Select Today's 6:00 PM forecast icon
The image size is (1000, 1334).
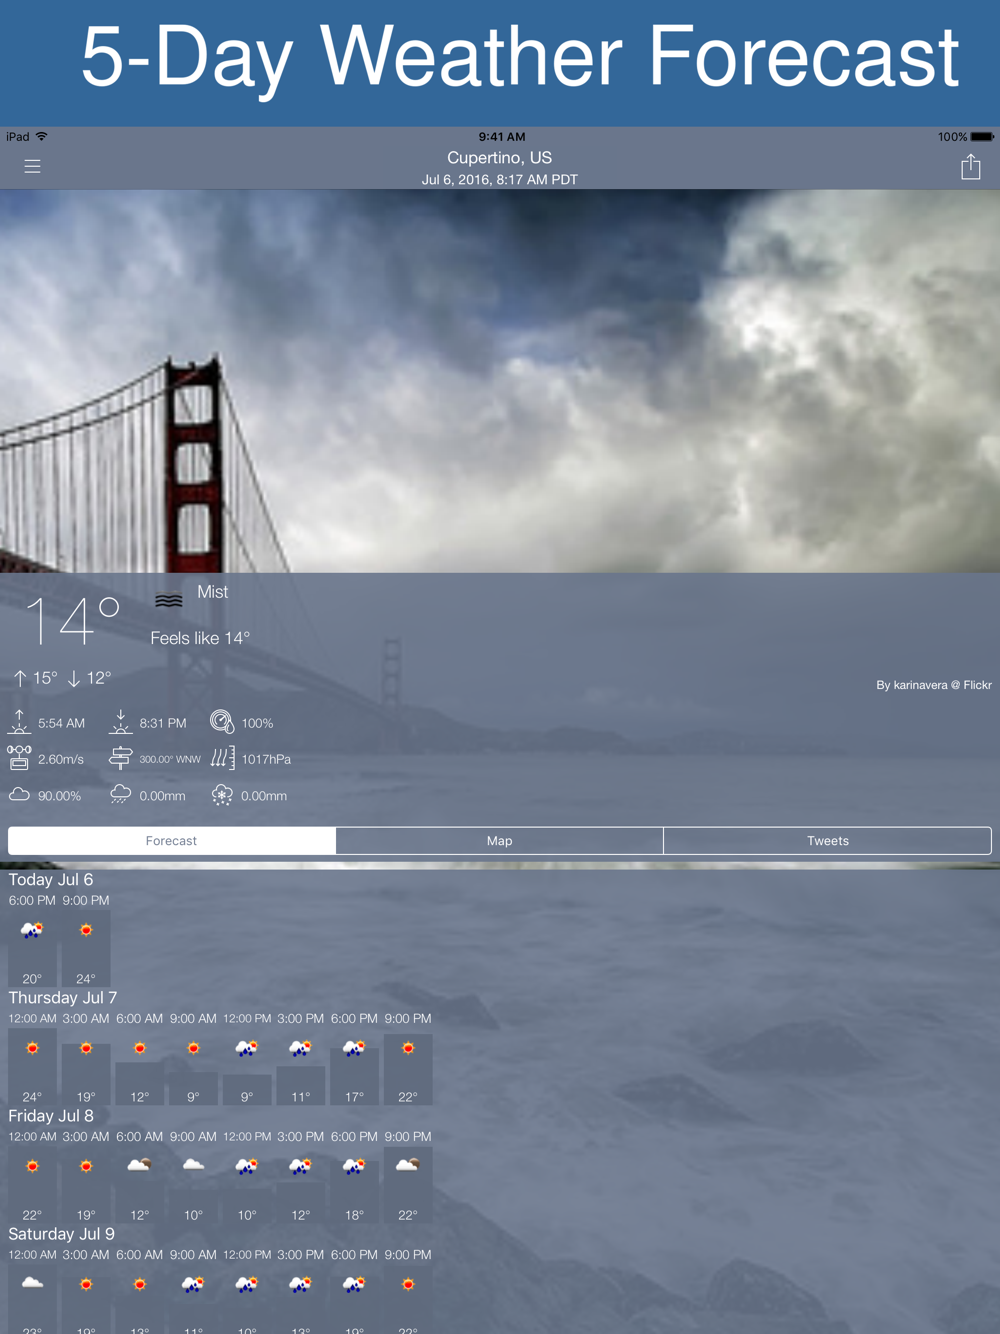tap(32, 931)
